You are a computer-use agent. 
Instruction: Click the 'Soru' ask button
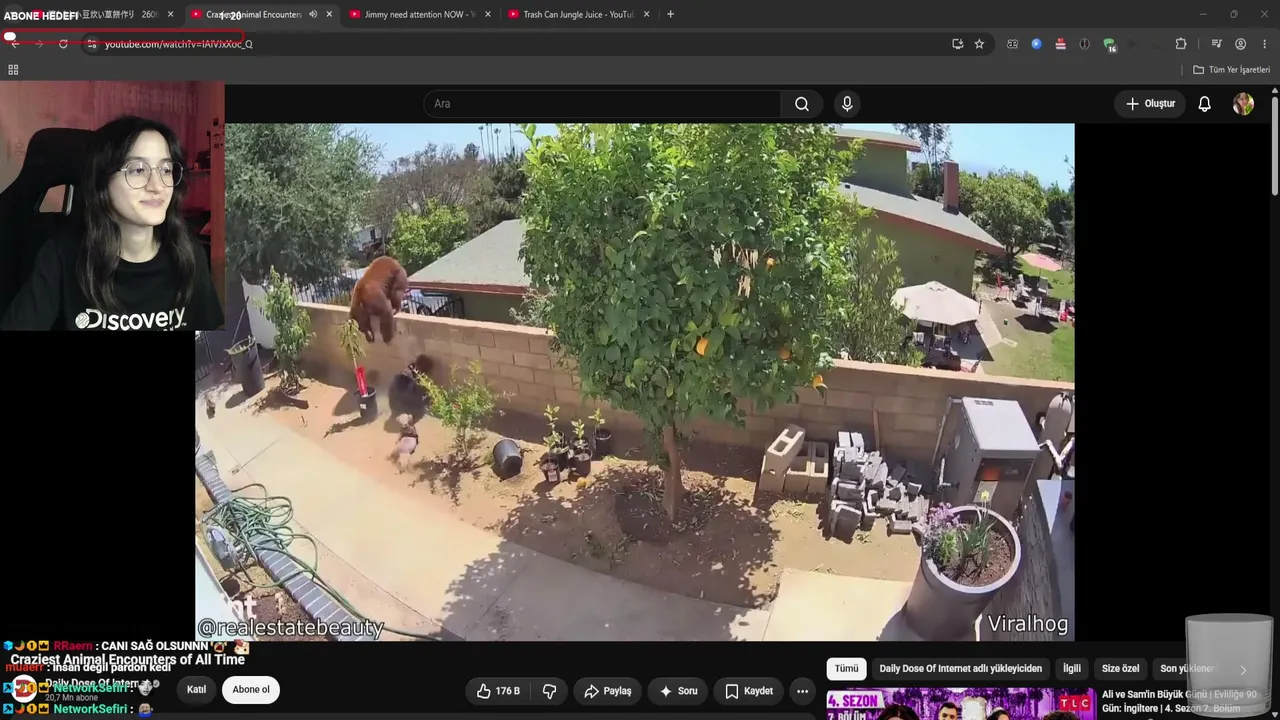pos(678,691)
